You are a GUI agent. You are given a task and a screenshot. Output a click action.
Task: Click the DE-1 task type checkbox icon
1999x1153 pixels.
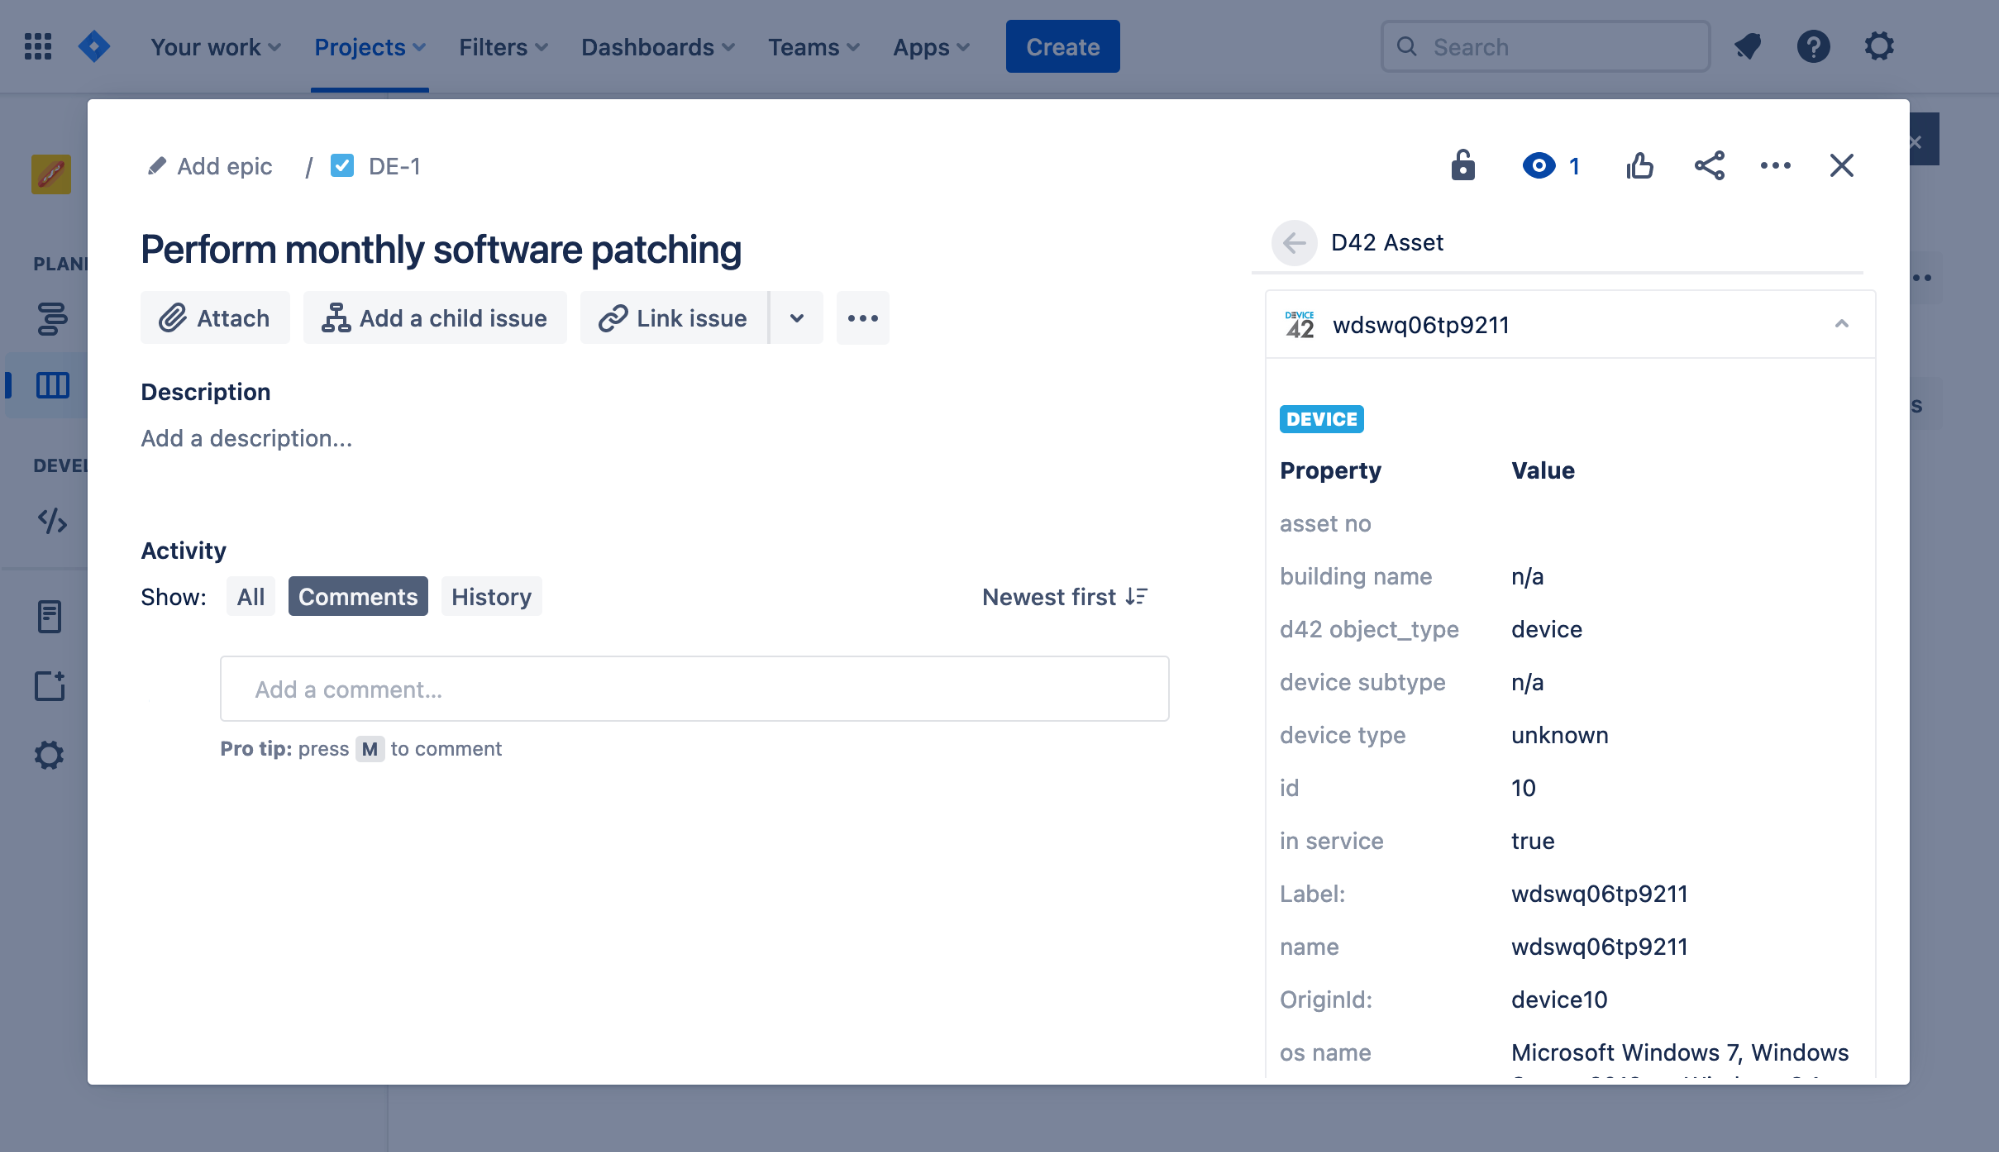pyautogui.click(x=342, y=165)
